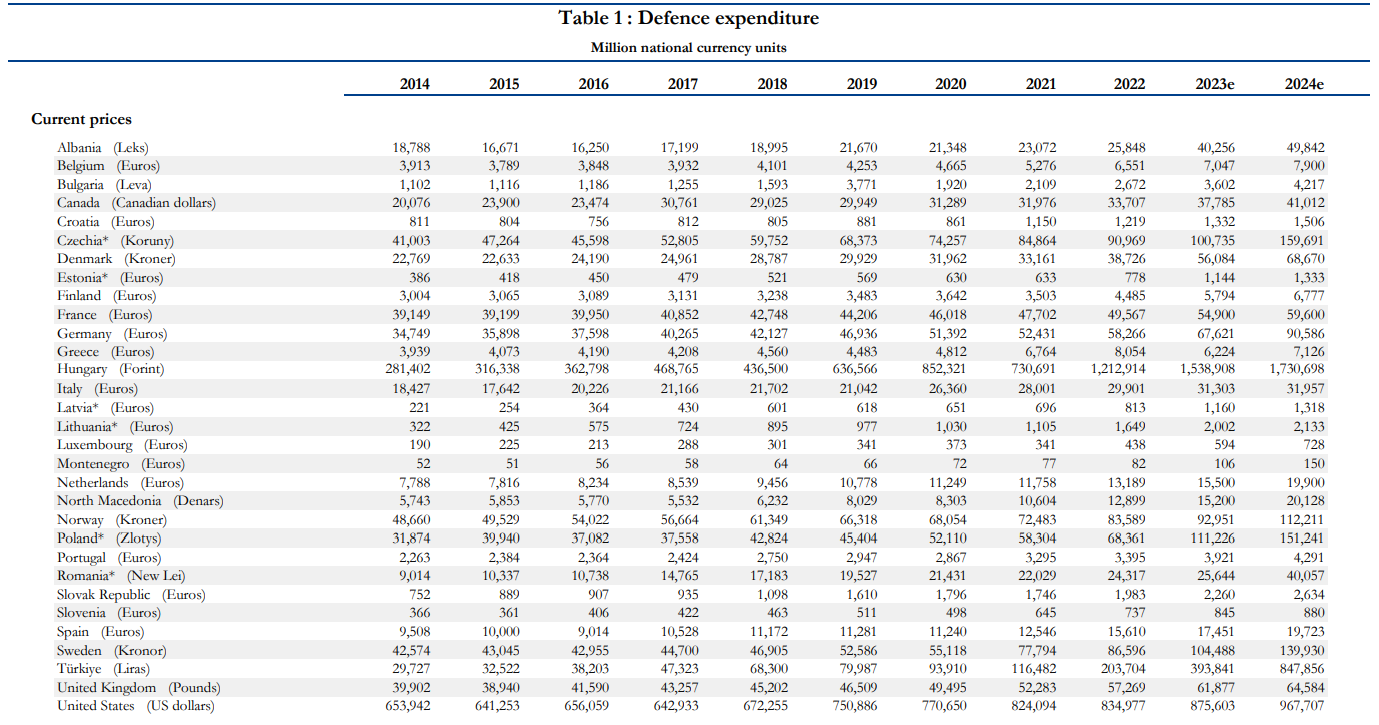Click the 'Canada (Canadian dollars)' row label
The height and width of the screenshot is (725, 1379).
[x=136, y=203]
